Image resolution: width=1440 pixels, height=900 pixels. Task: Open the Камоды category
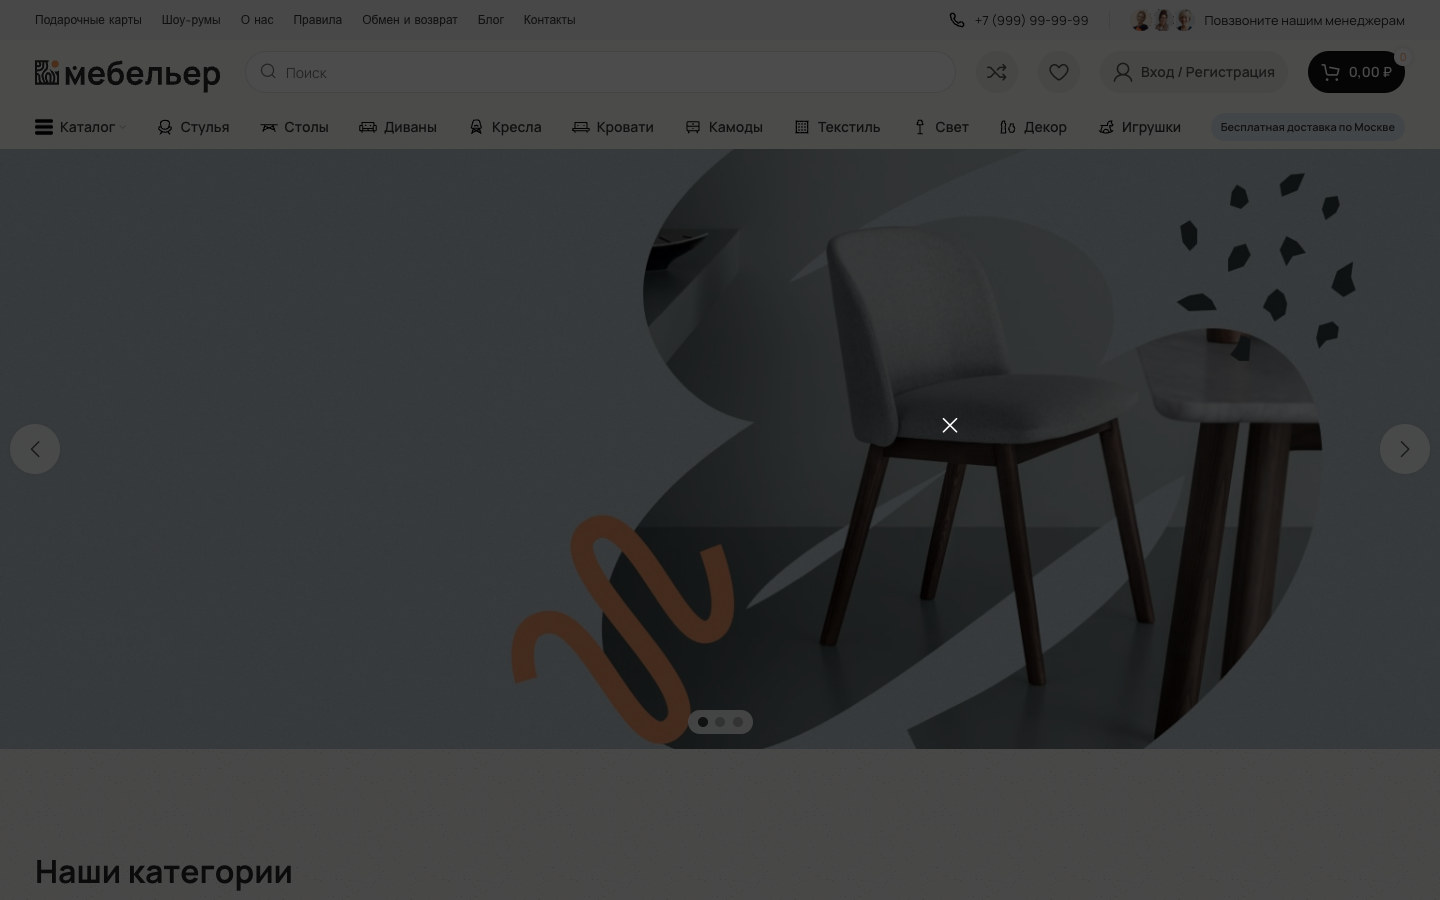pyautogui.click(x=724, y=127)
